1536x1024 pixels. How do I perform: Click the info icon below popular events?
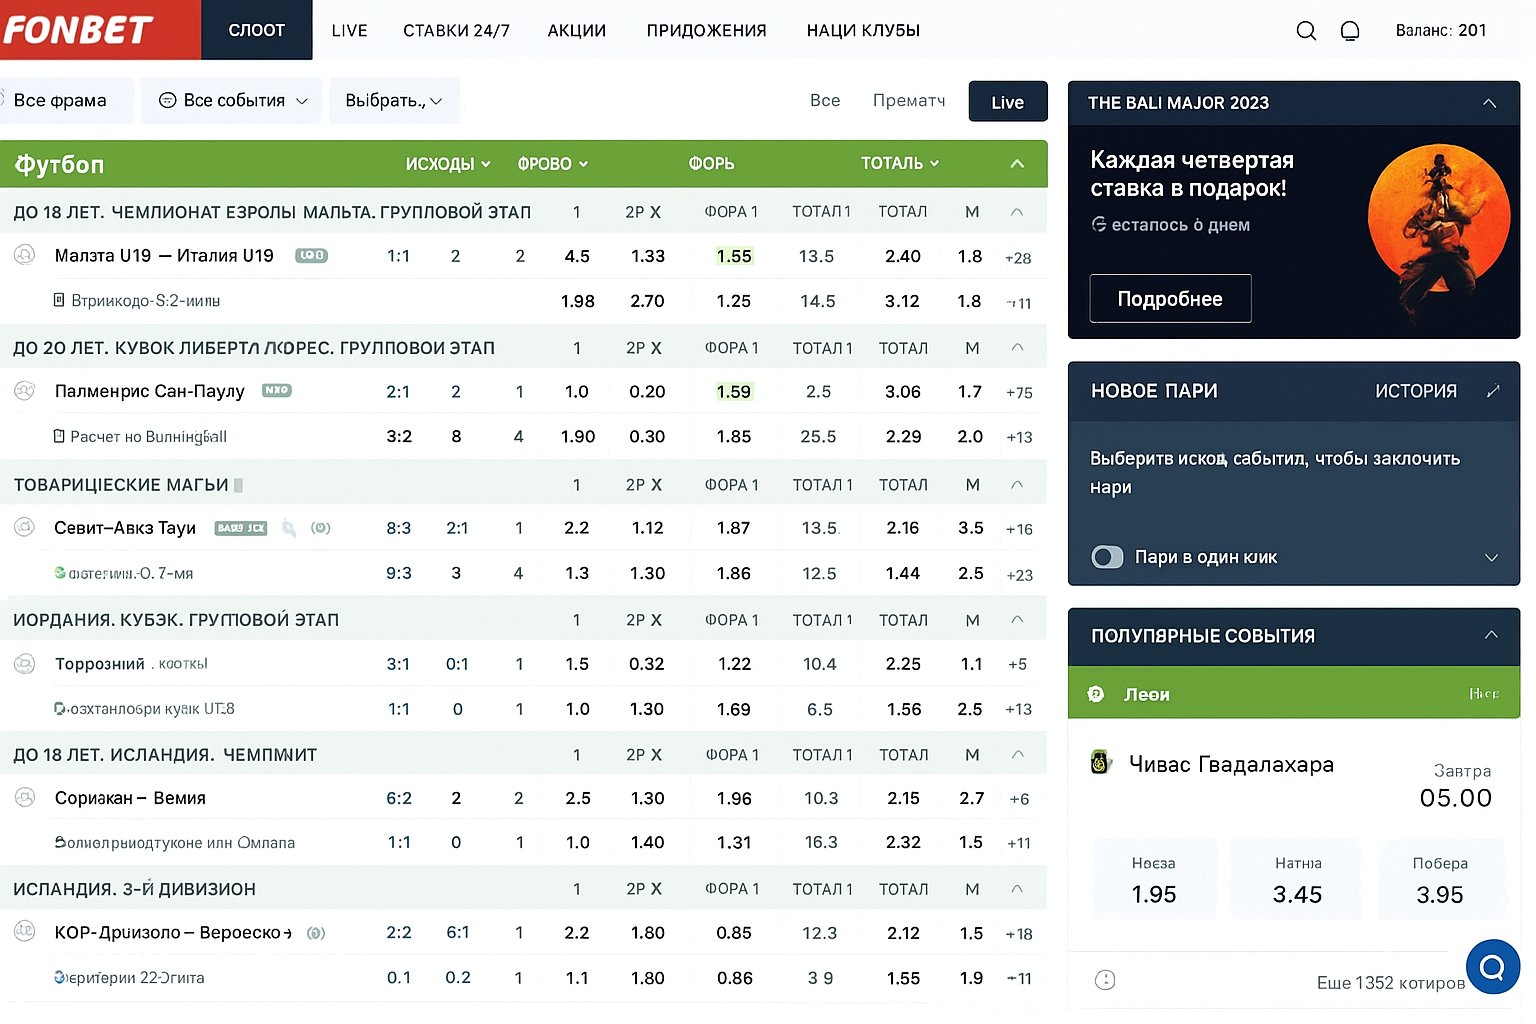pyautogui.click(x=1105, y=980)
